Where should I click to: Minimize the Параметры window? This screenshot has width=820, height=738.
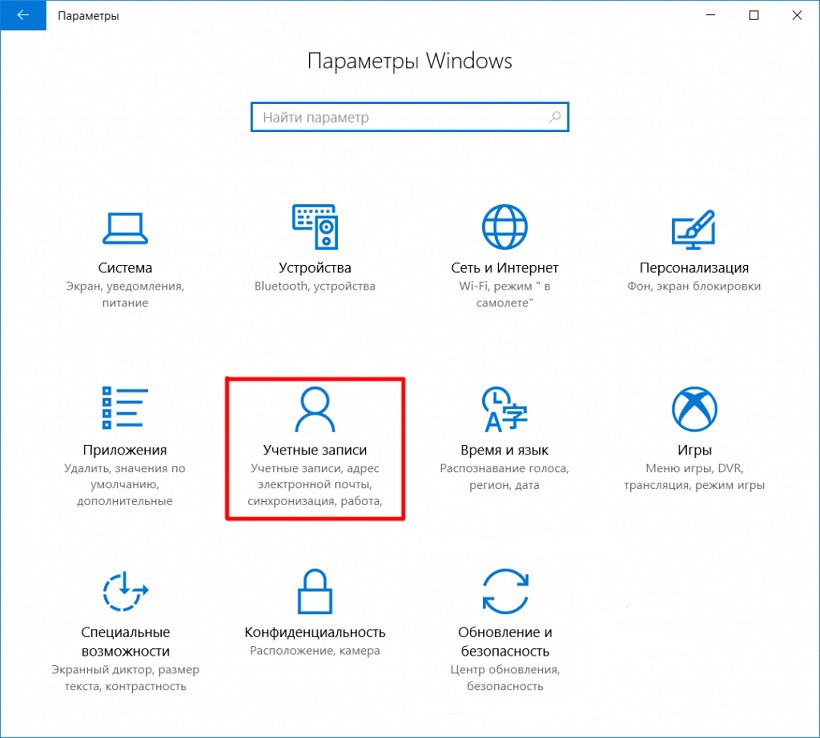point(710,15)
